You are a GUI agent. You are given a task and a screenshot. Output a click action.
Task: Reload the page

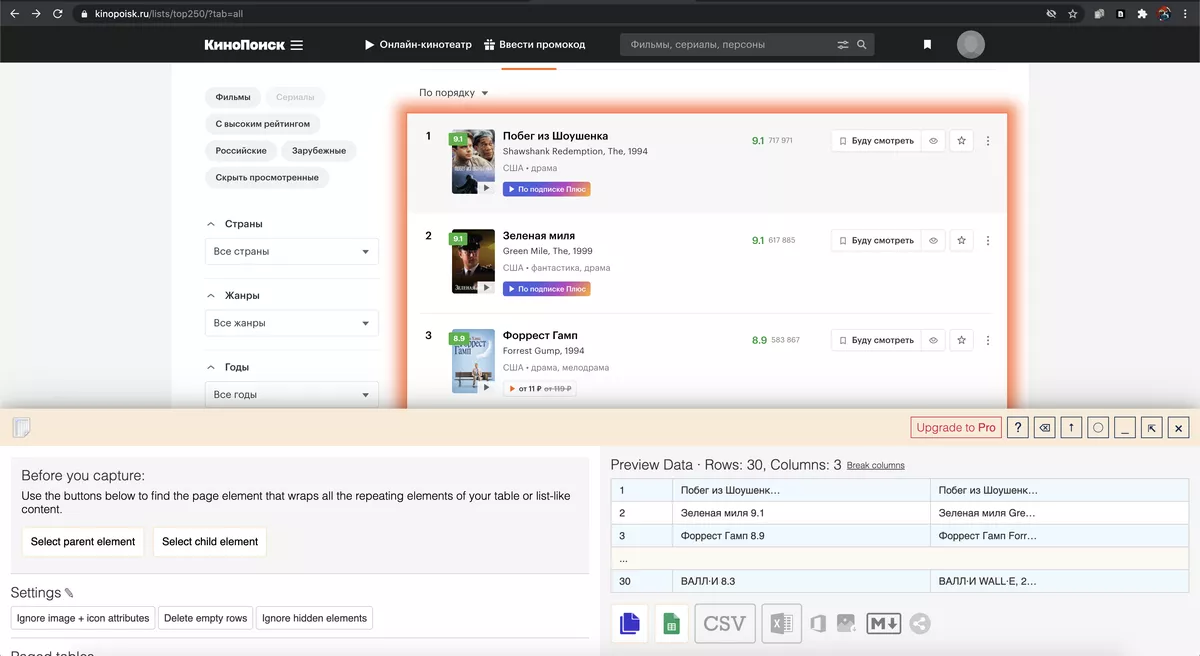click(x=57, y=14)
